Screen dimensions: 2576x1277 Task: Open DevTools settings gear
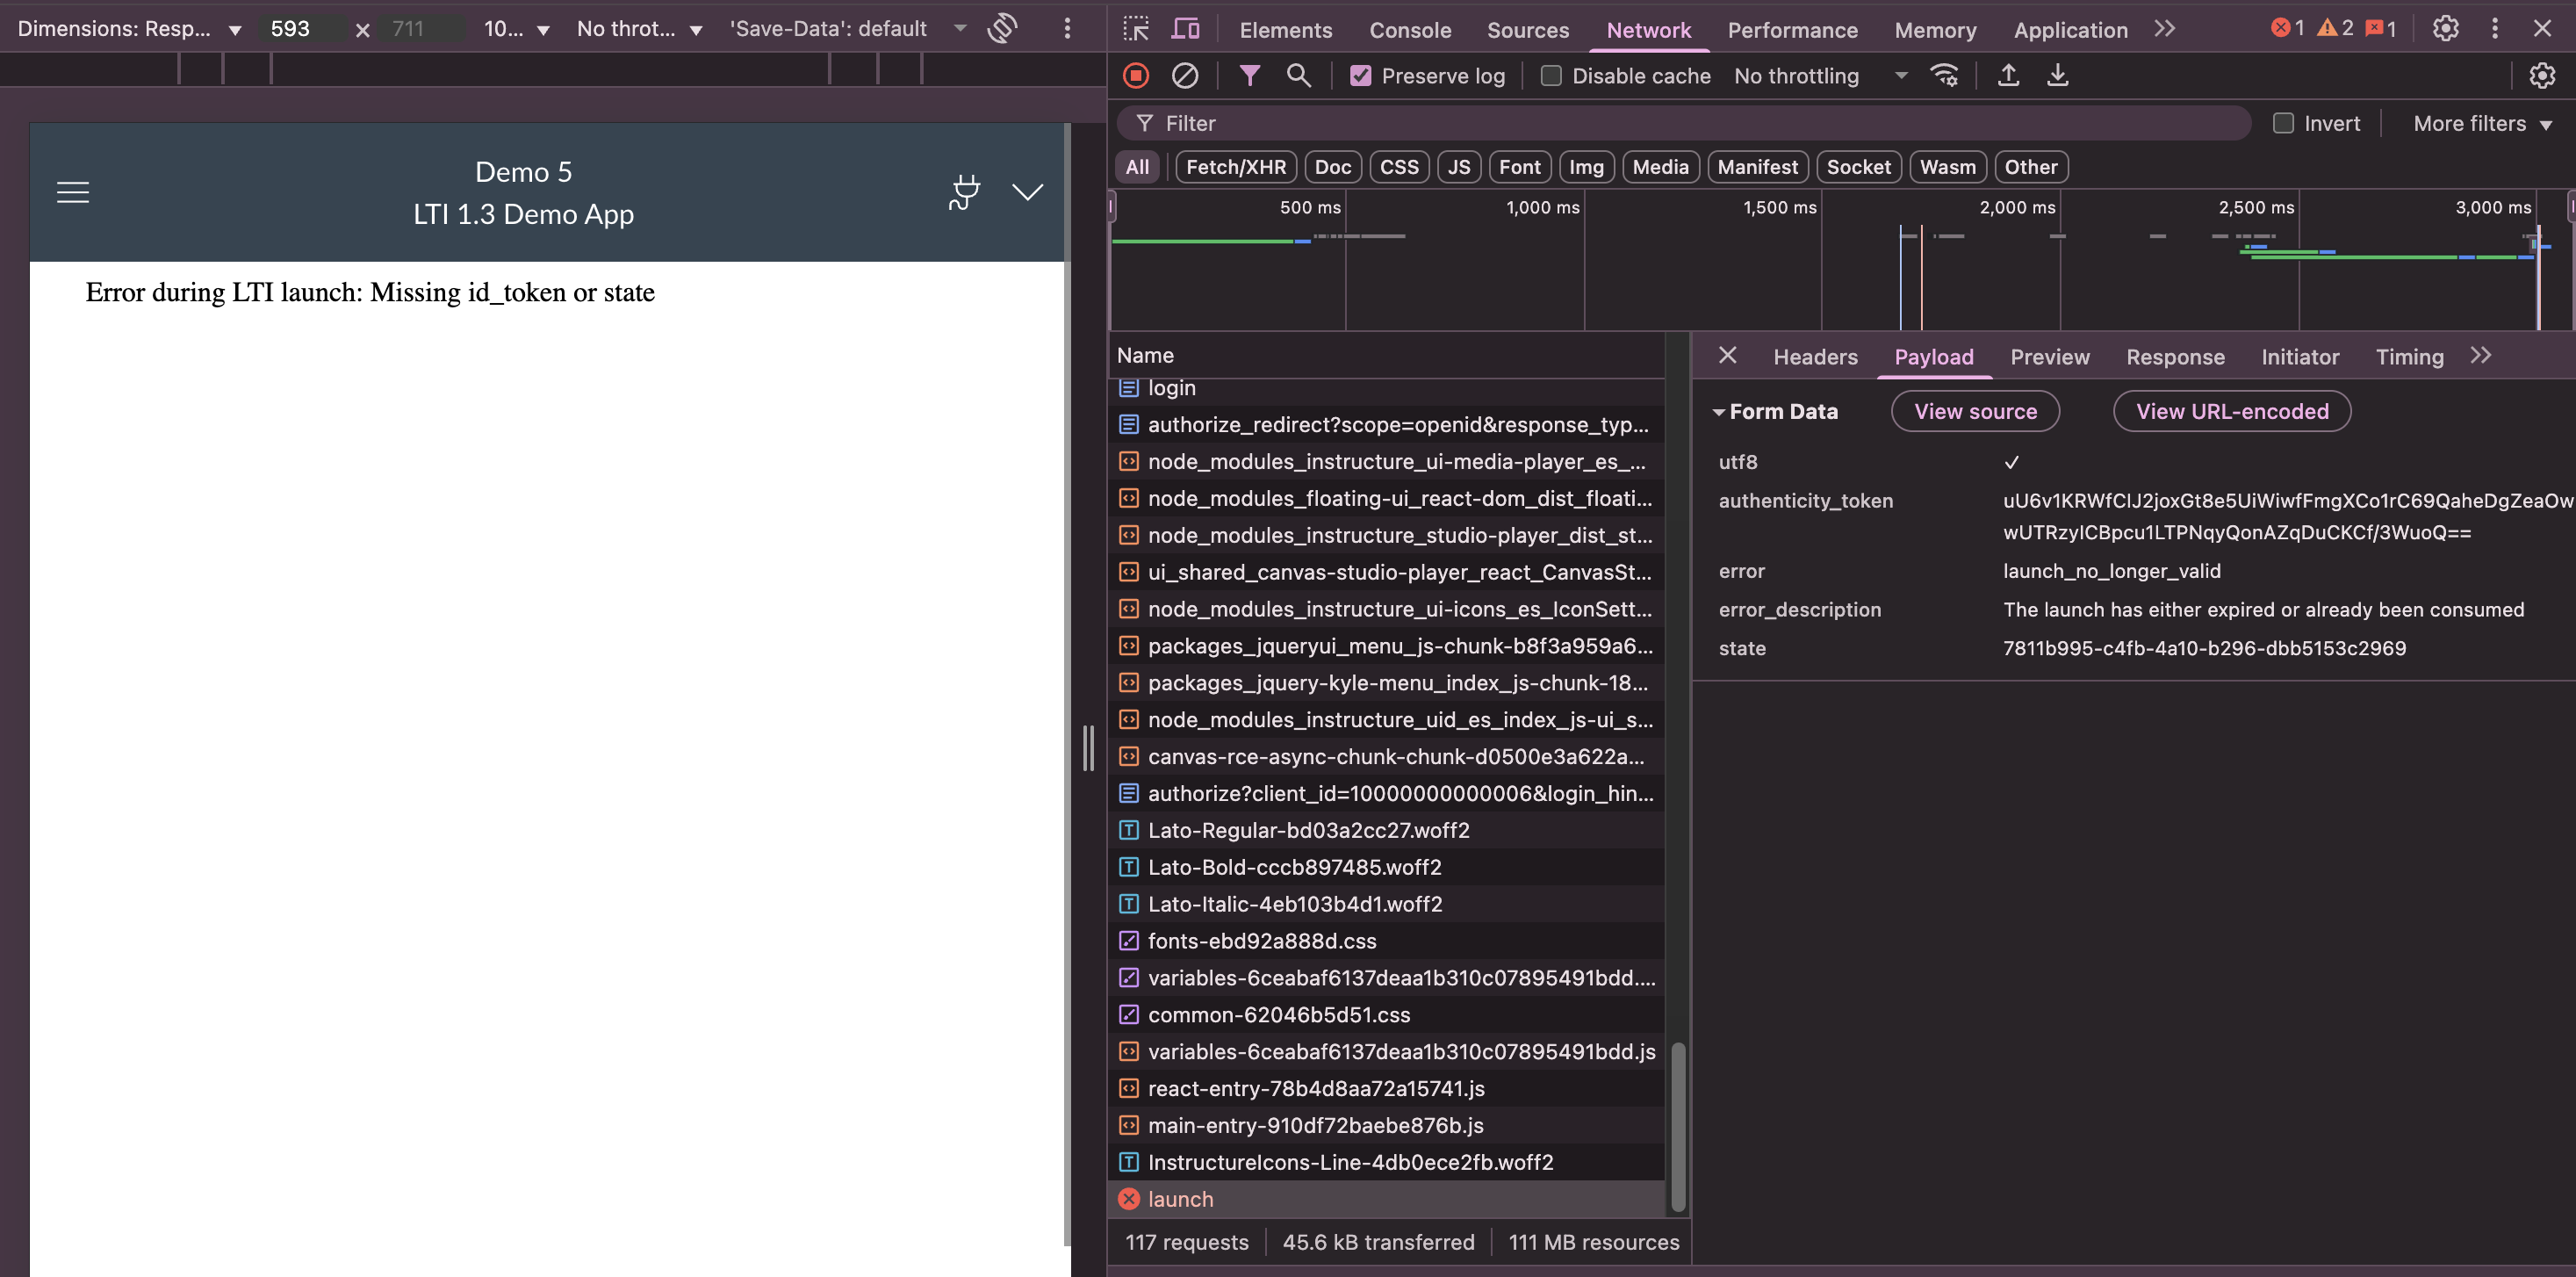pos(2445,28)
